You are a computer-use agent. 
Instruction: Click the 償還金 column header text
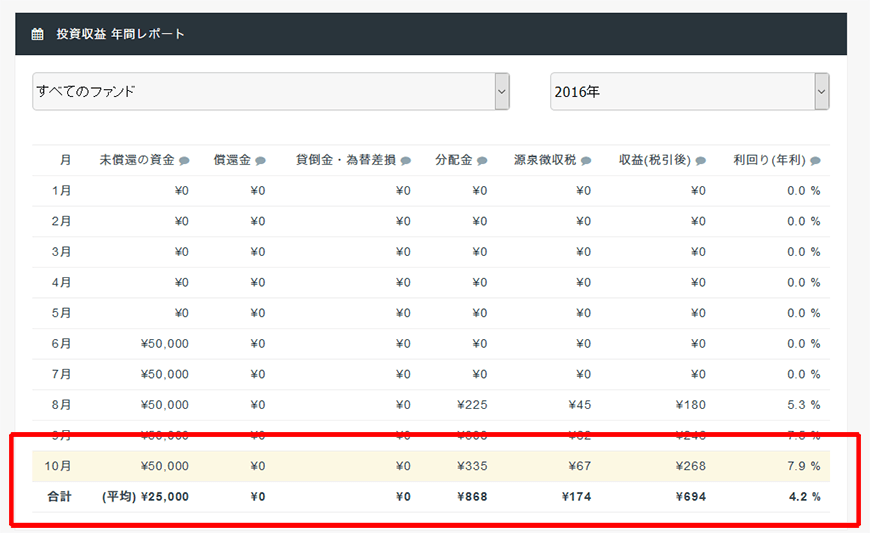232,160
